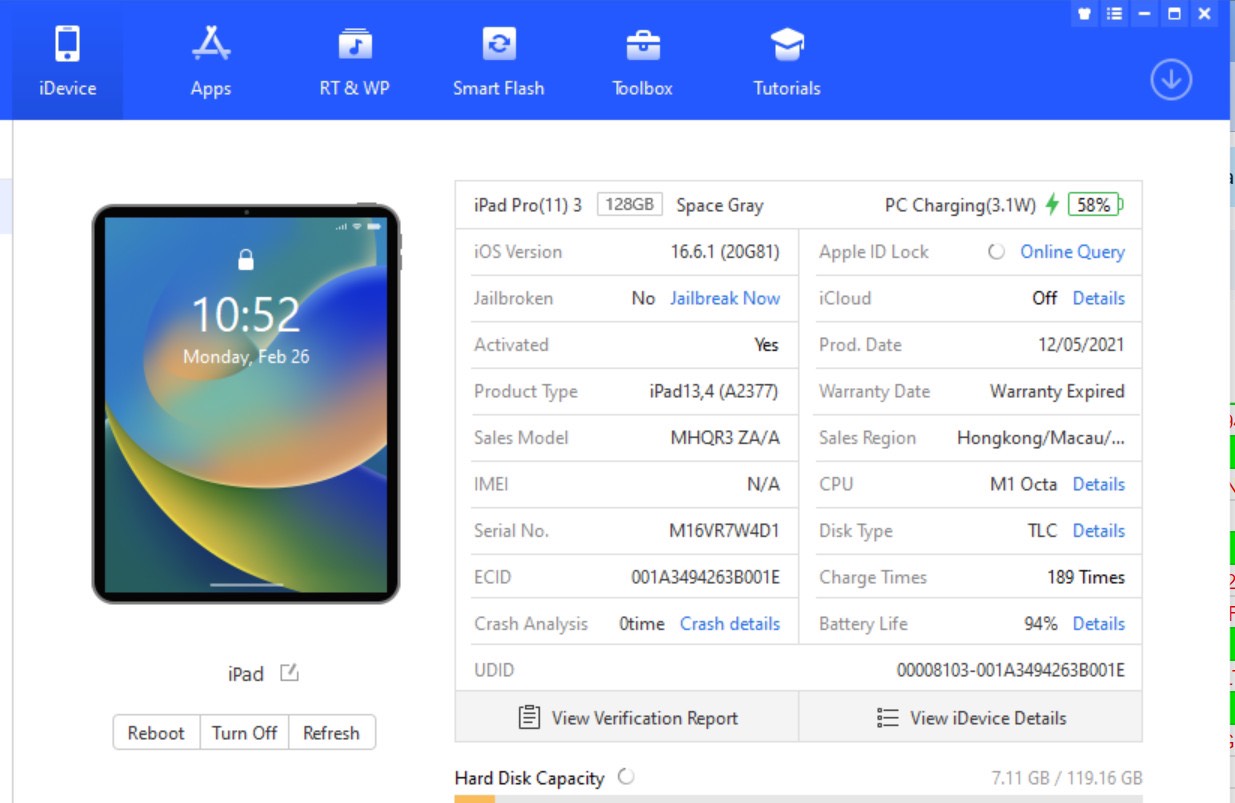The width and height of the screenshot is (1235, 803).
Task: Switch to the Apps section
Action: [x=211, y=62]
